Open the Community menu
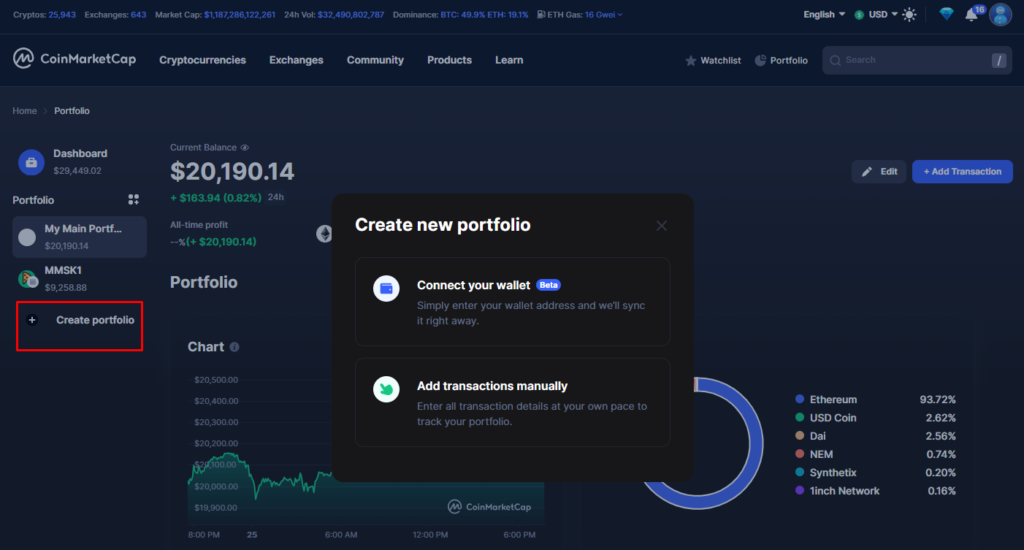The image size is (1024, 550). (x=375, y=60)
